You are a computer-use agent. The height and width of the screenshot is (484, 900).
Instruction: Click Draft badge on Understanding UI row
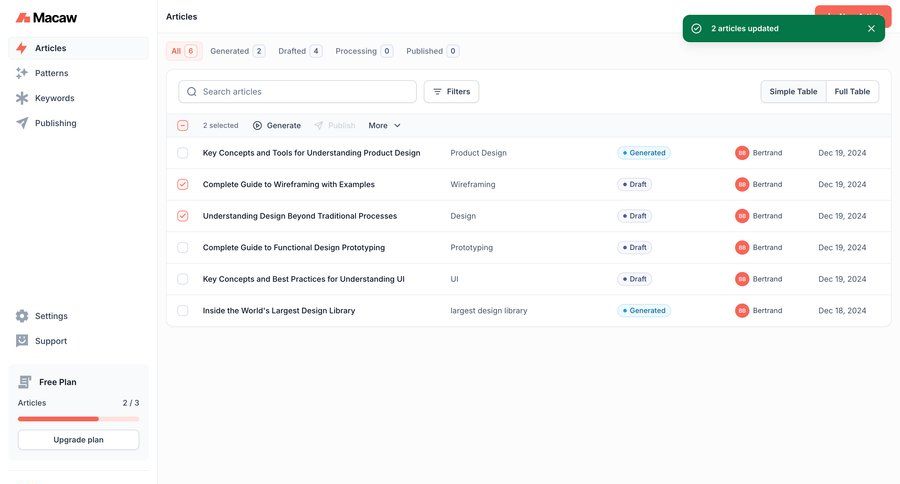pos(634,279)
